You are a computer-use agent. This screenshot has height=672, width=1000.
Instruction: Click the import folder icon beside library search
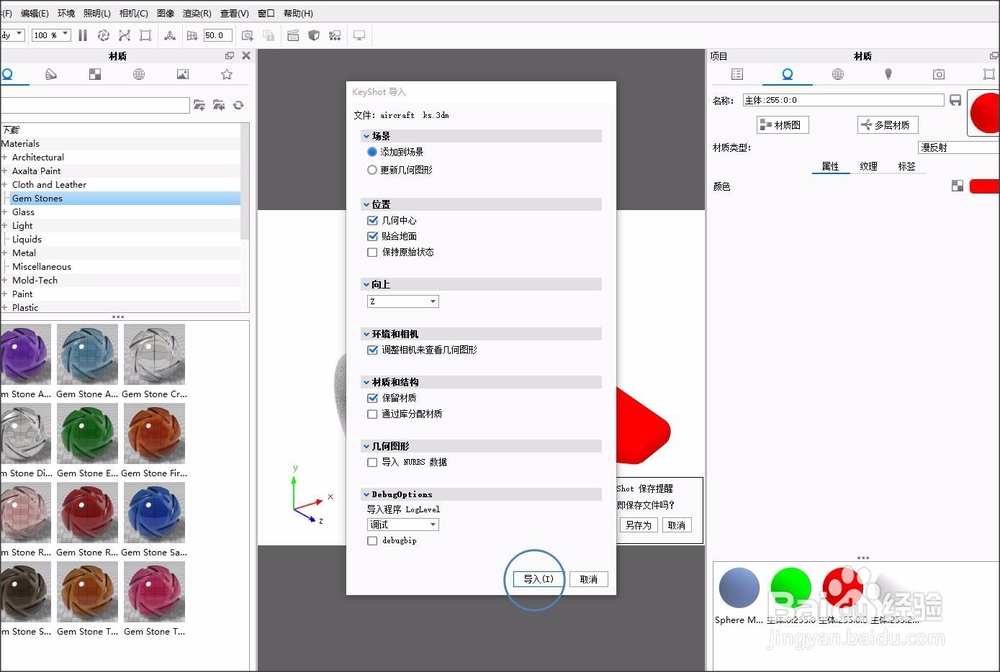click(x=199, y=105)
